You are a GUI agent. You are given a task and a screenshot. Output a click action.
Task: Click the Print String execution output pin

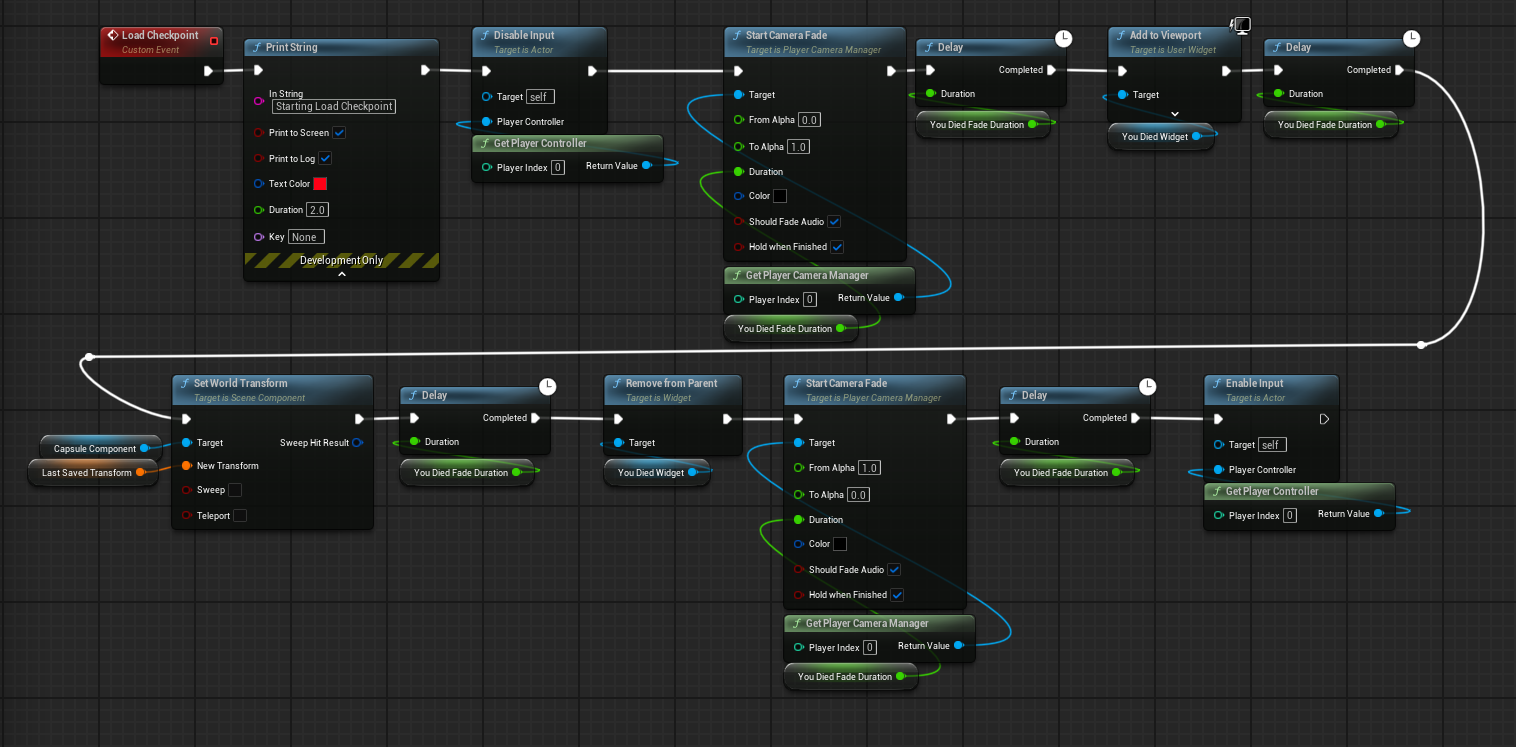point(425,71)
